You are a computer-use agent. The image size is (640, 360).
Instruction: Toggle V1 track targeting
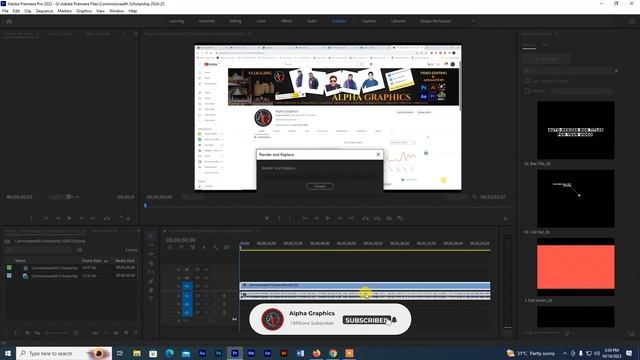187,286
